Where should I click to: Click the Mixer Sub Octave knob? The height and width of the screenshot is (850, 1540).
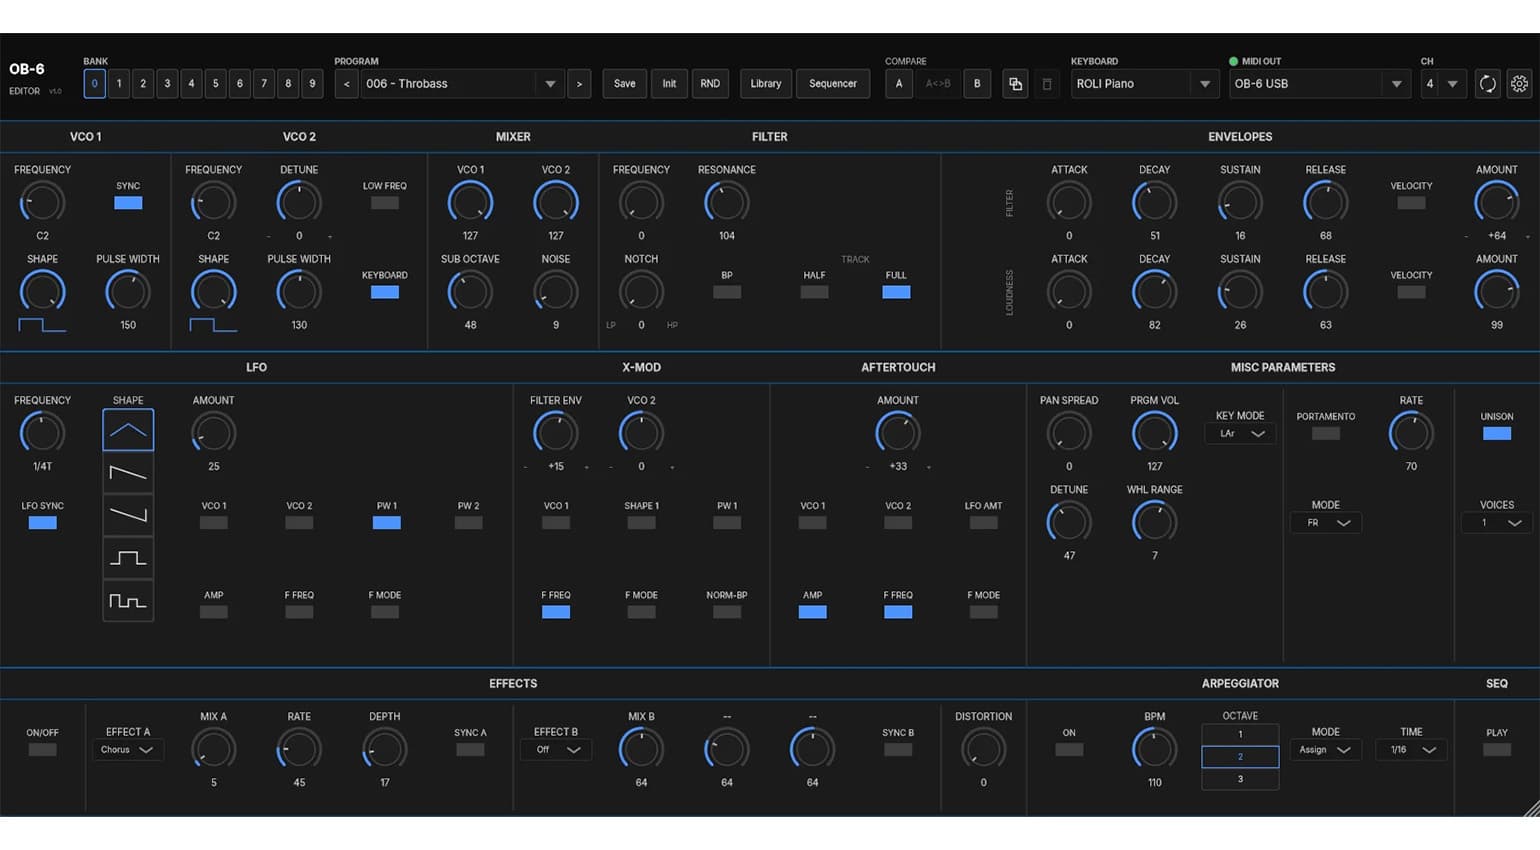pos(470,291)
